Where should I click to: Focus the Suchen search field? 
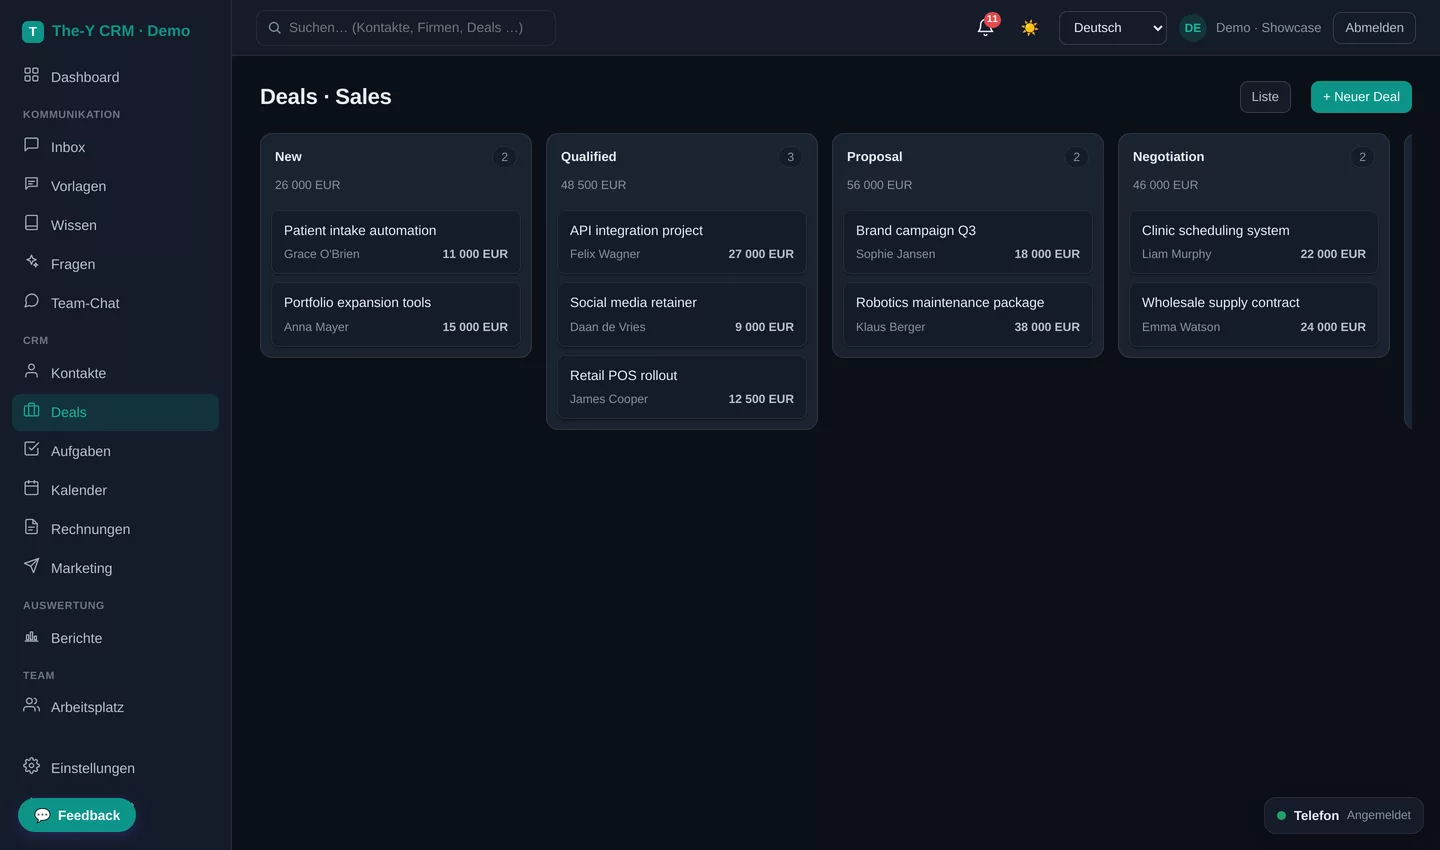(x=406, y=28)
